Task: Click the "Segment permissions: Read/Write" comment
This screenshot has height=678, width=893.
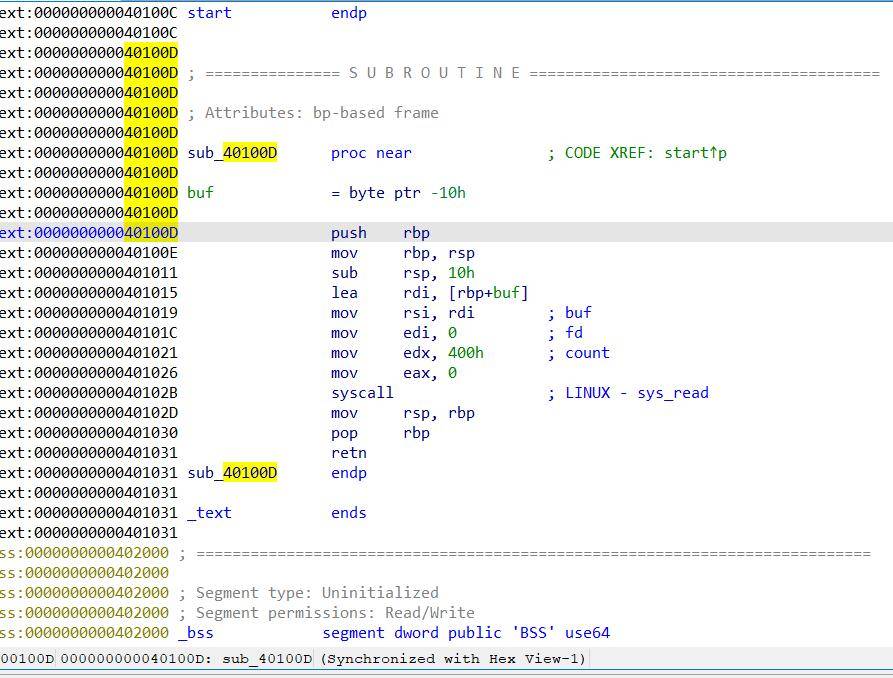Action: pos(334,613)
